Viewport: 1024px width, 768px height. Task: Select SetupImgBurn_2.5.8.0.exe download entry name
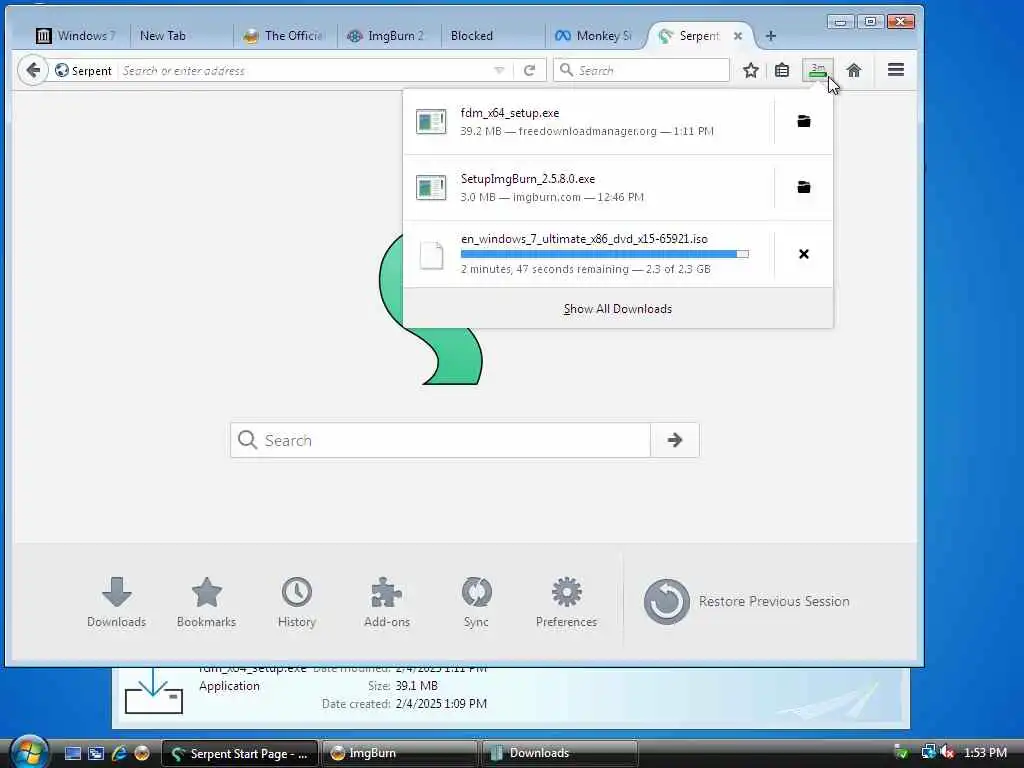point(528,179)
